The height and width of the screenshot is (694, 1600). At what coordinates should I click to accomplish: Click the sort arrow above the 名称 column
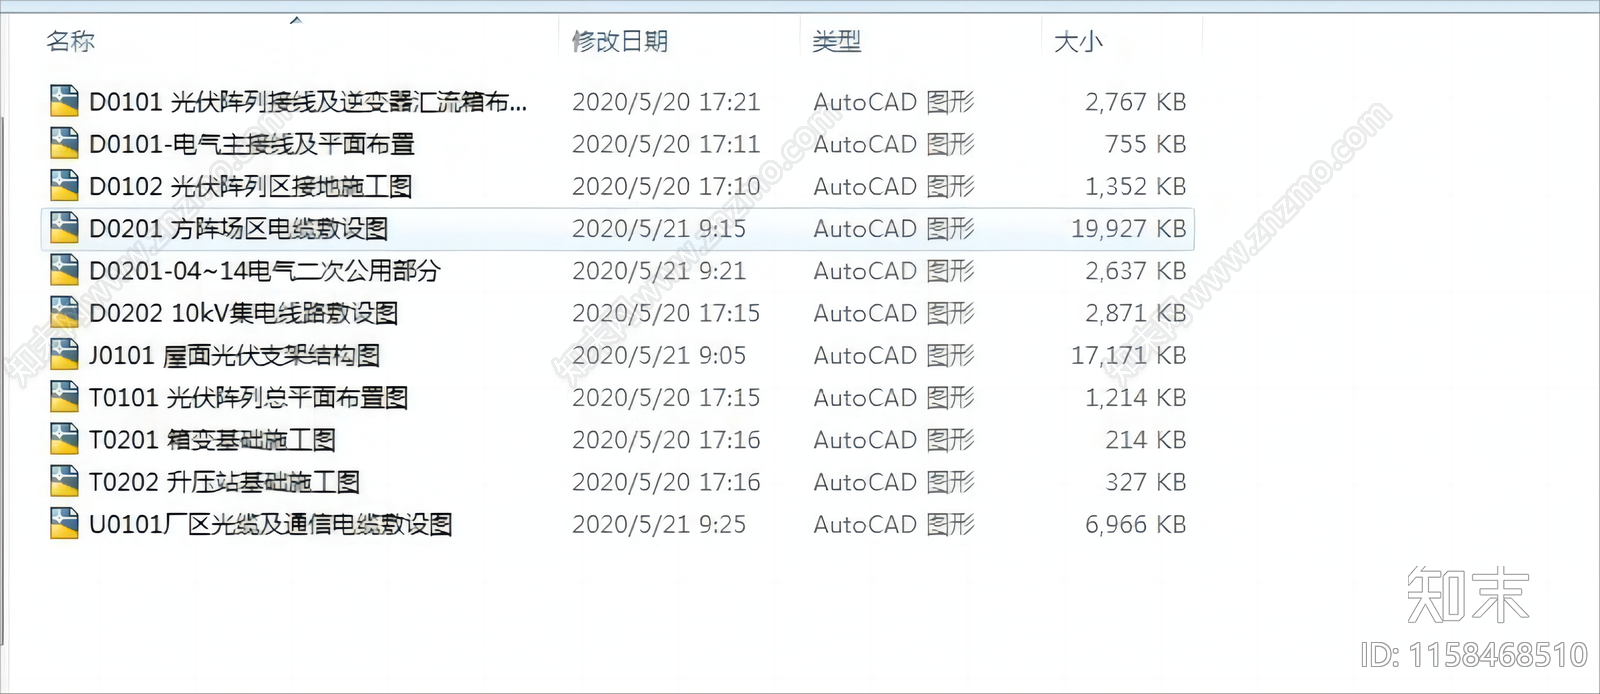[296, 20]
